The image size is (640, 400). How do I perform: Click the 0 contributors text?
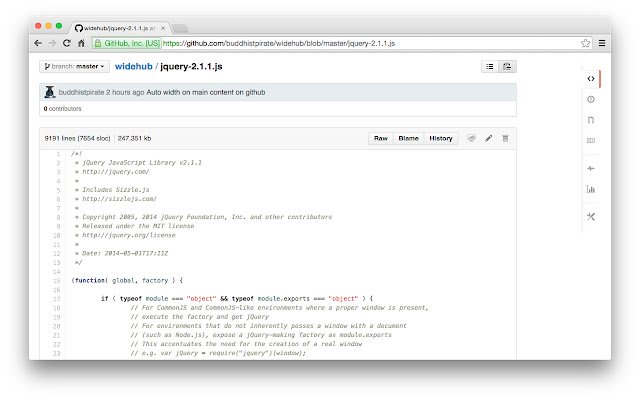pyautogui.click(x=62, y=109)
